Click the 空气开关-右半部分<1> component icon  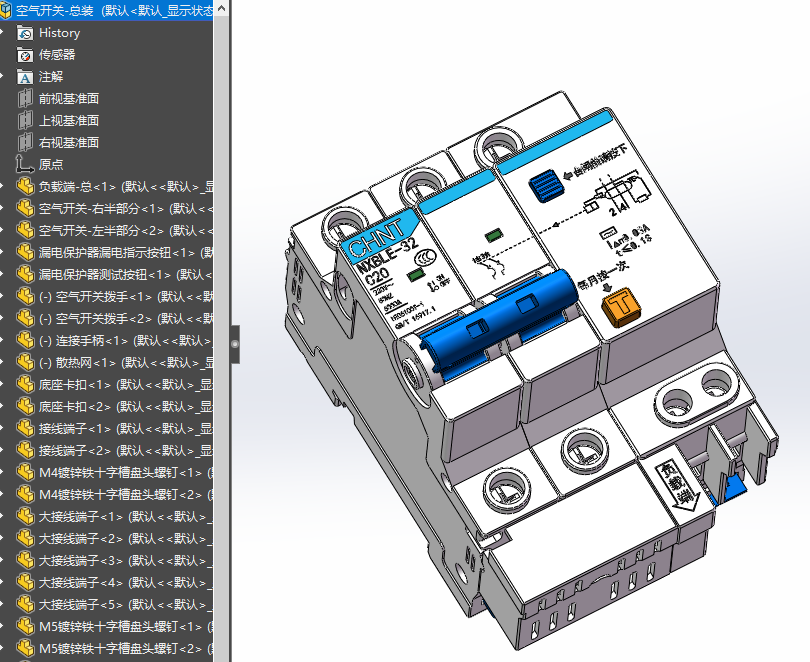[25, 209]
